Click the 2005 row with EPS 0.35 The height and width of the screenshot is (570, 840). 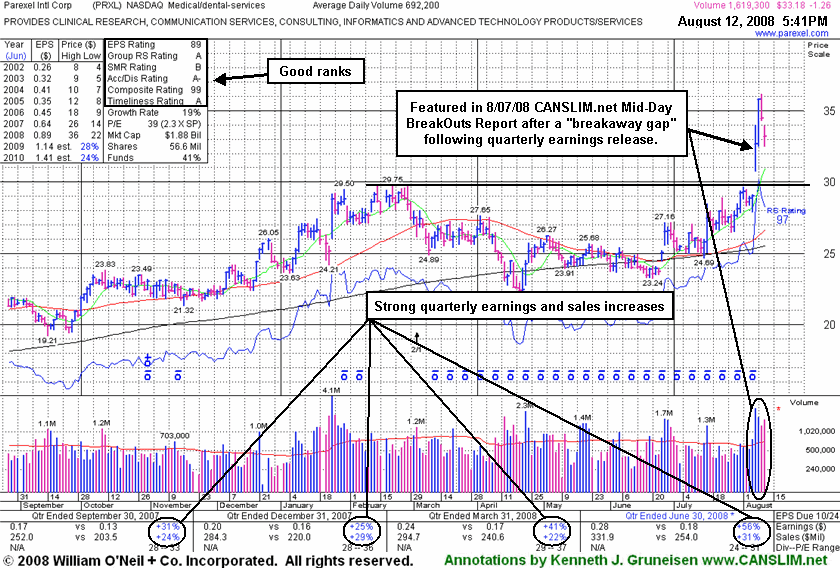coord(52,101)
